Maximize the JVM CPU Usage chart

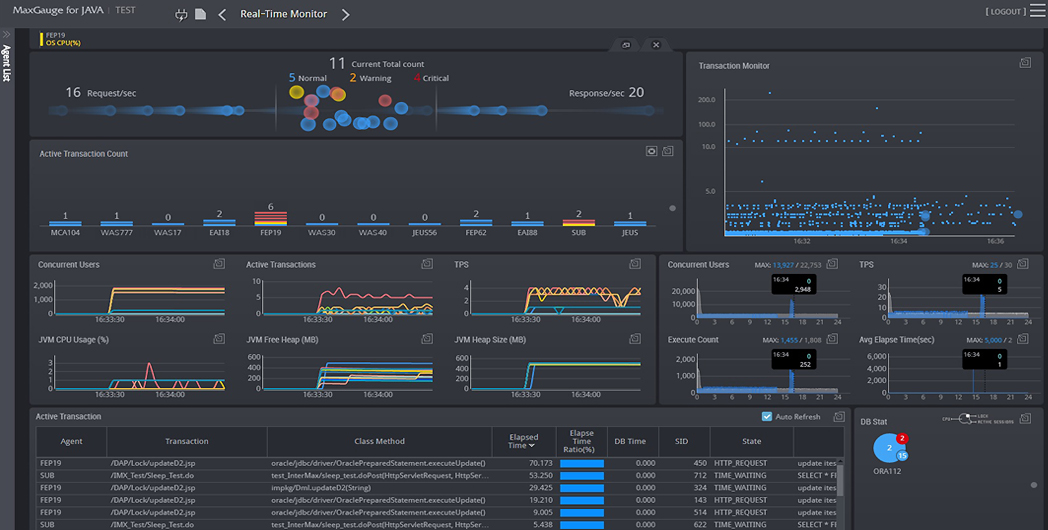click(219, 339)
